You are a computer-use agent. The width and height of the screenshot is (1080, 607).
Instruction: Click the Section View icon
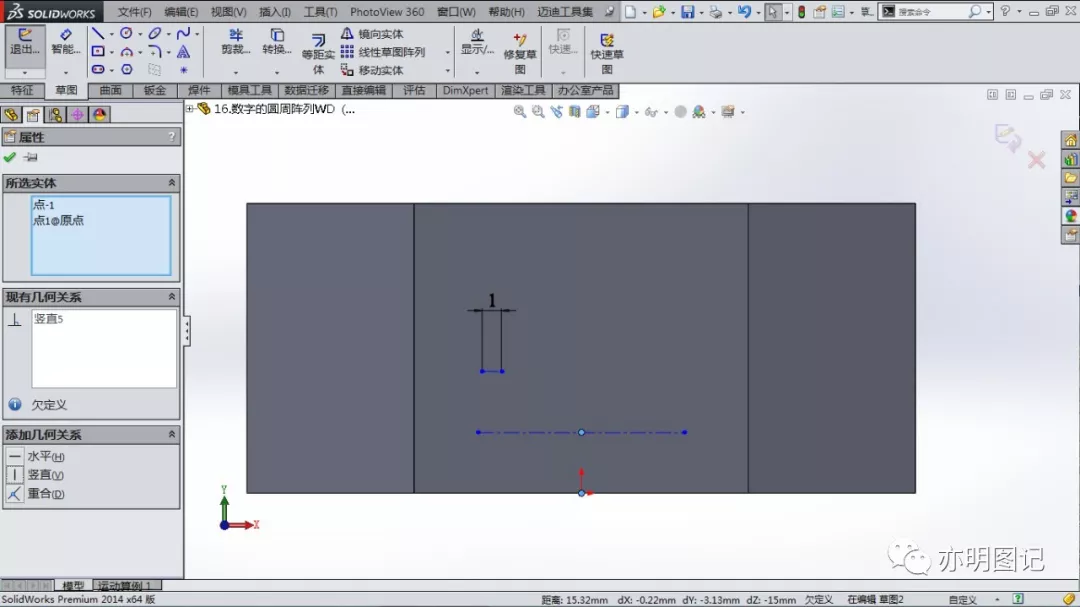click(574, 112)
